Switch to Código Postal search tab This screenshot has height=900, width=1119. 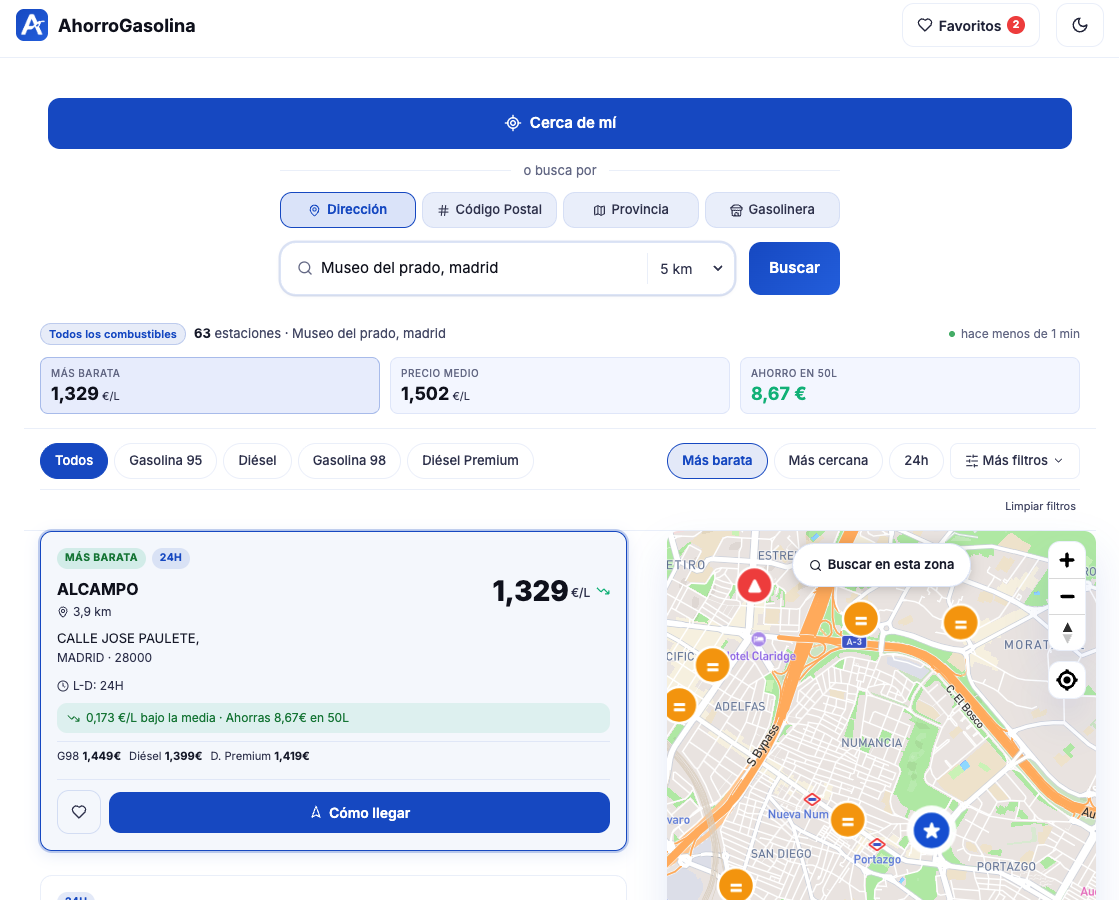[490, 210]
